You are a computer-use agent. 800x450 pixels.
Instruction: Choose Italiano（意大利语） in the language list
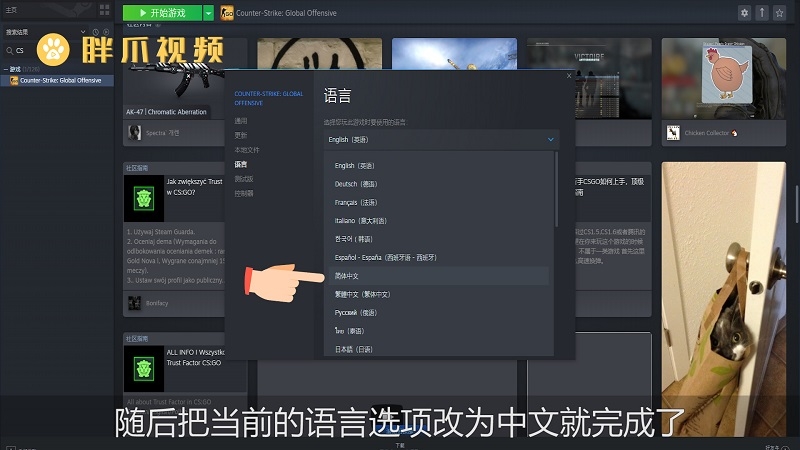click(x=439, y=221)
